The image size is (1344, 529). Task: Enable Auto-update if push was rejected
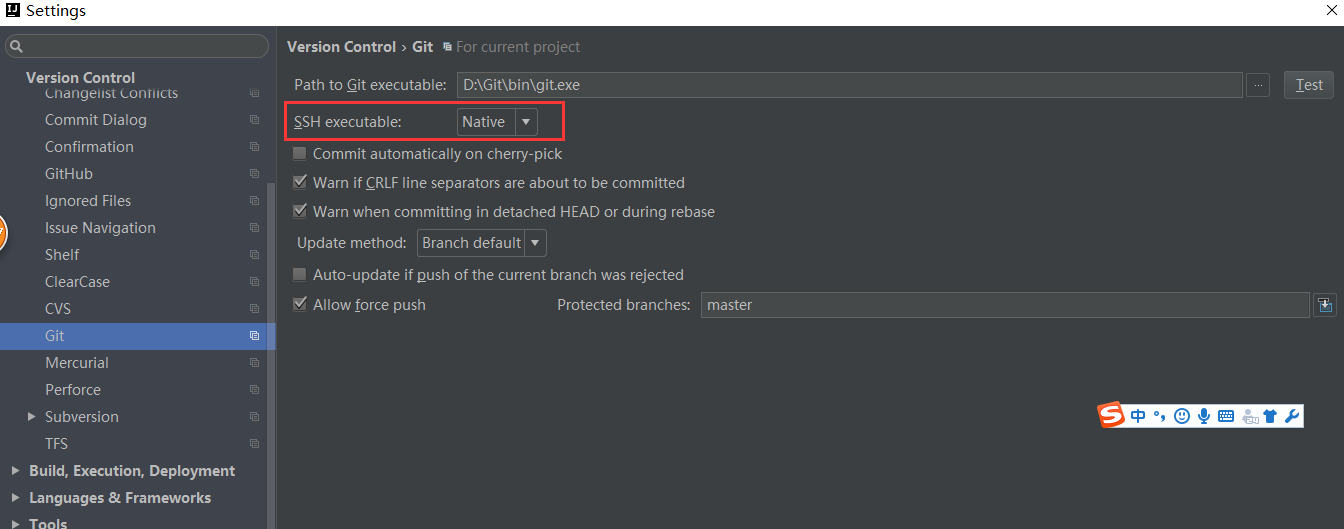[x=300, y=274]
